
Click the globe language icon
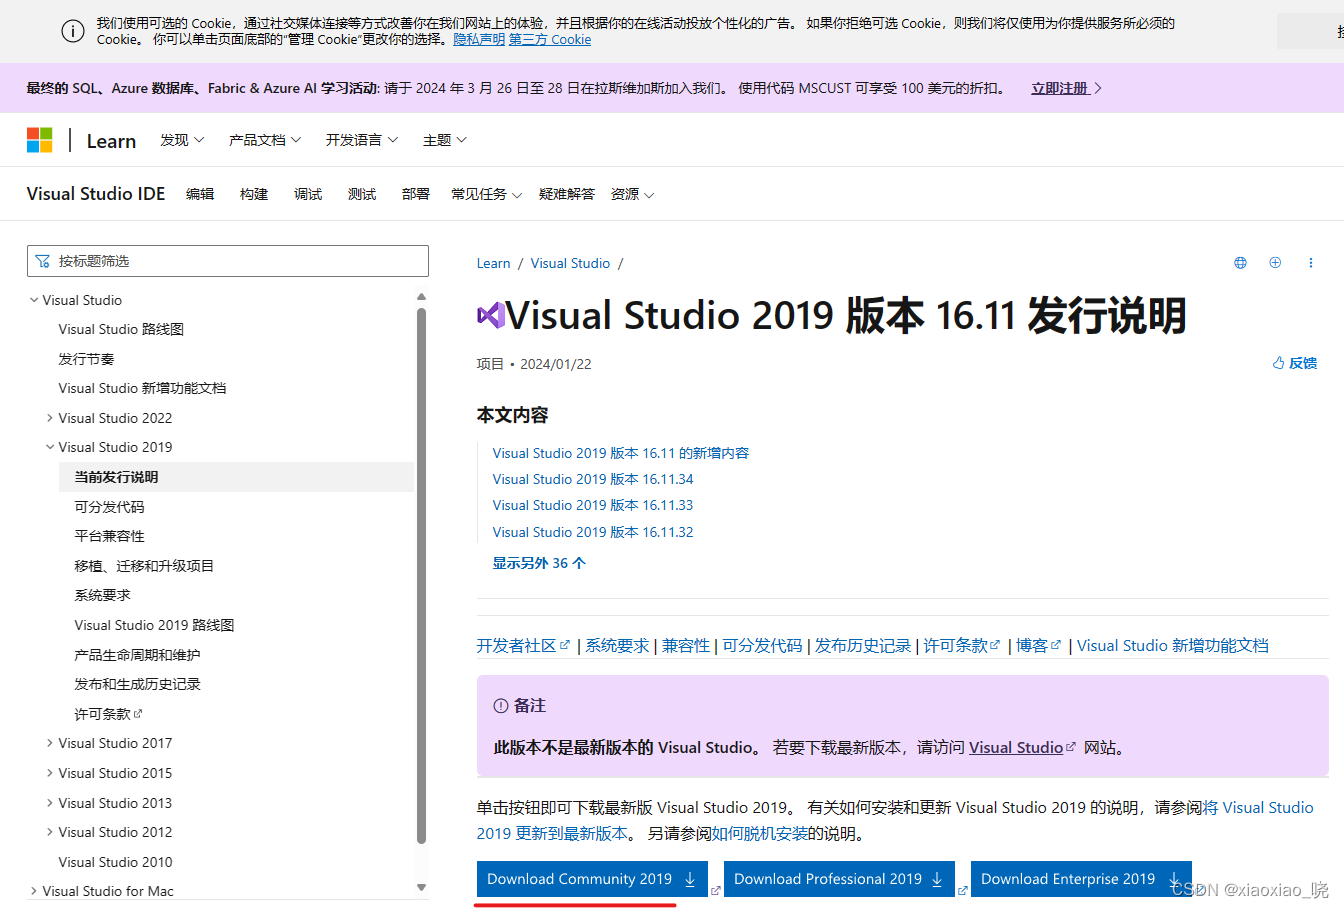1240,263
